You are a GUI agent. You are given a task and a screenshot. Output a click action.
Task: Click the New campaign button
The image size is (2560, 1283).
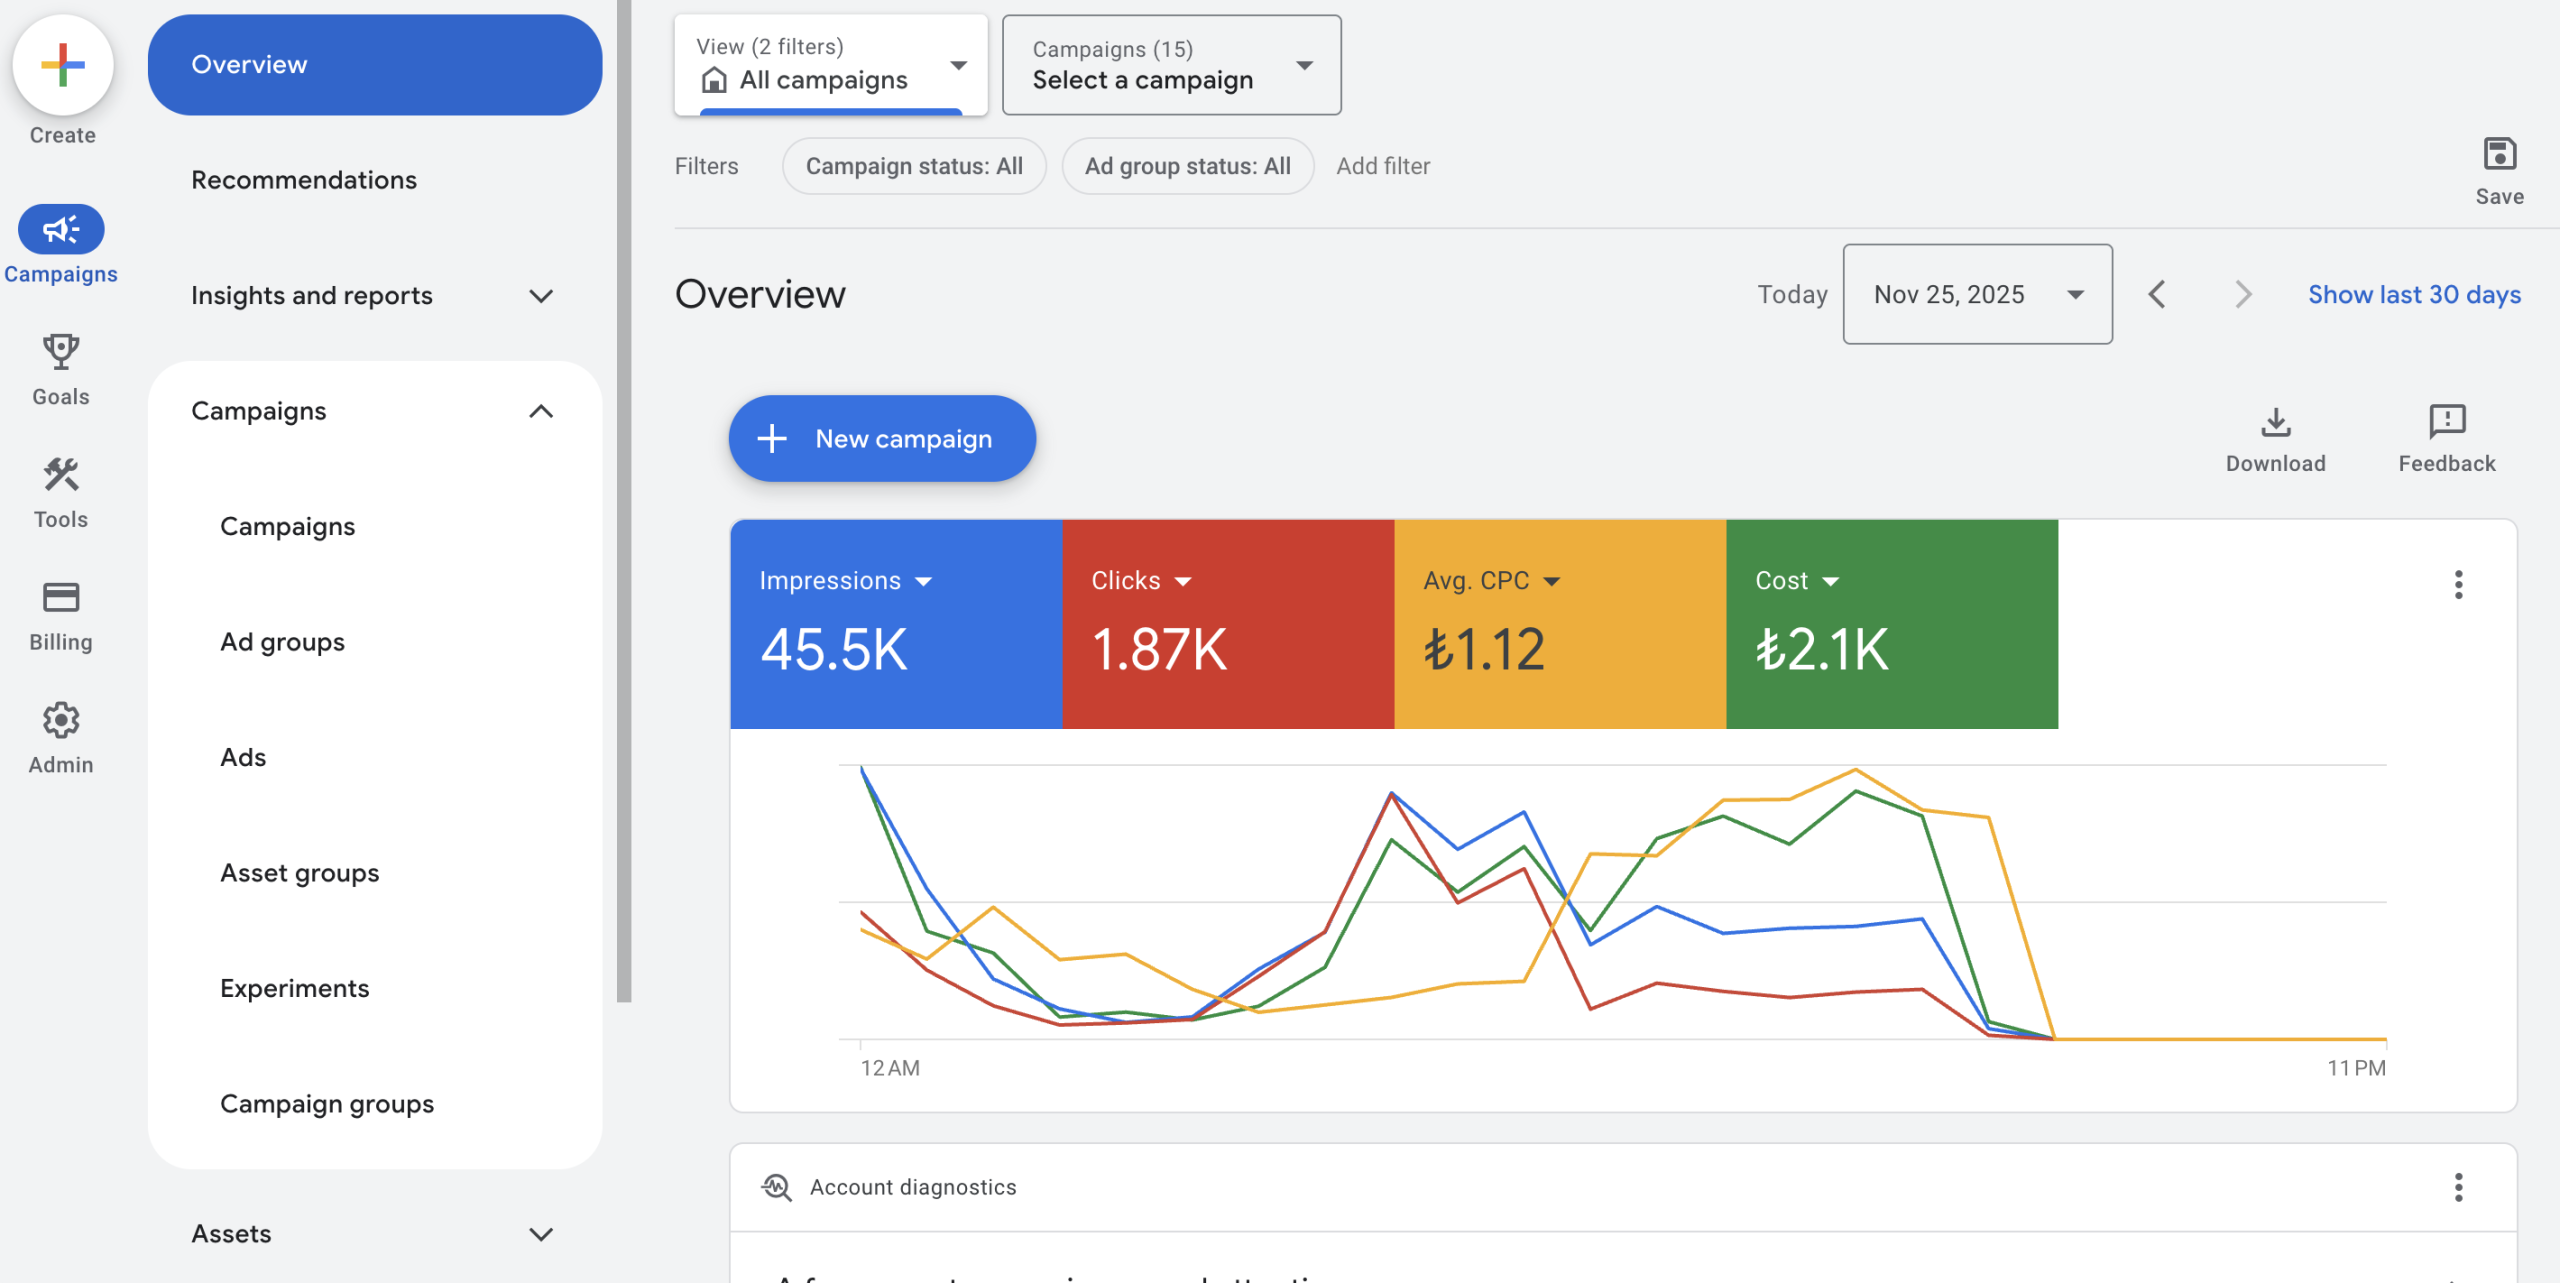click(x=881, y=439)
